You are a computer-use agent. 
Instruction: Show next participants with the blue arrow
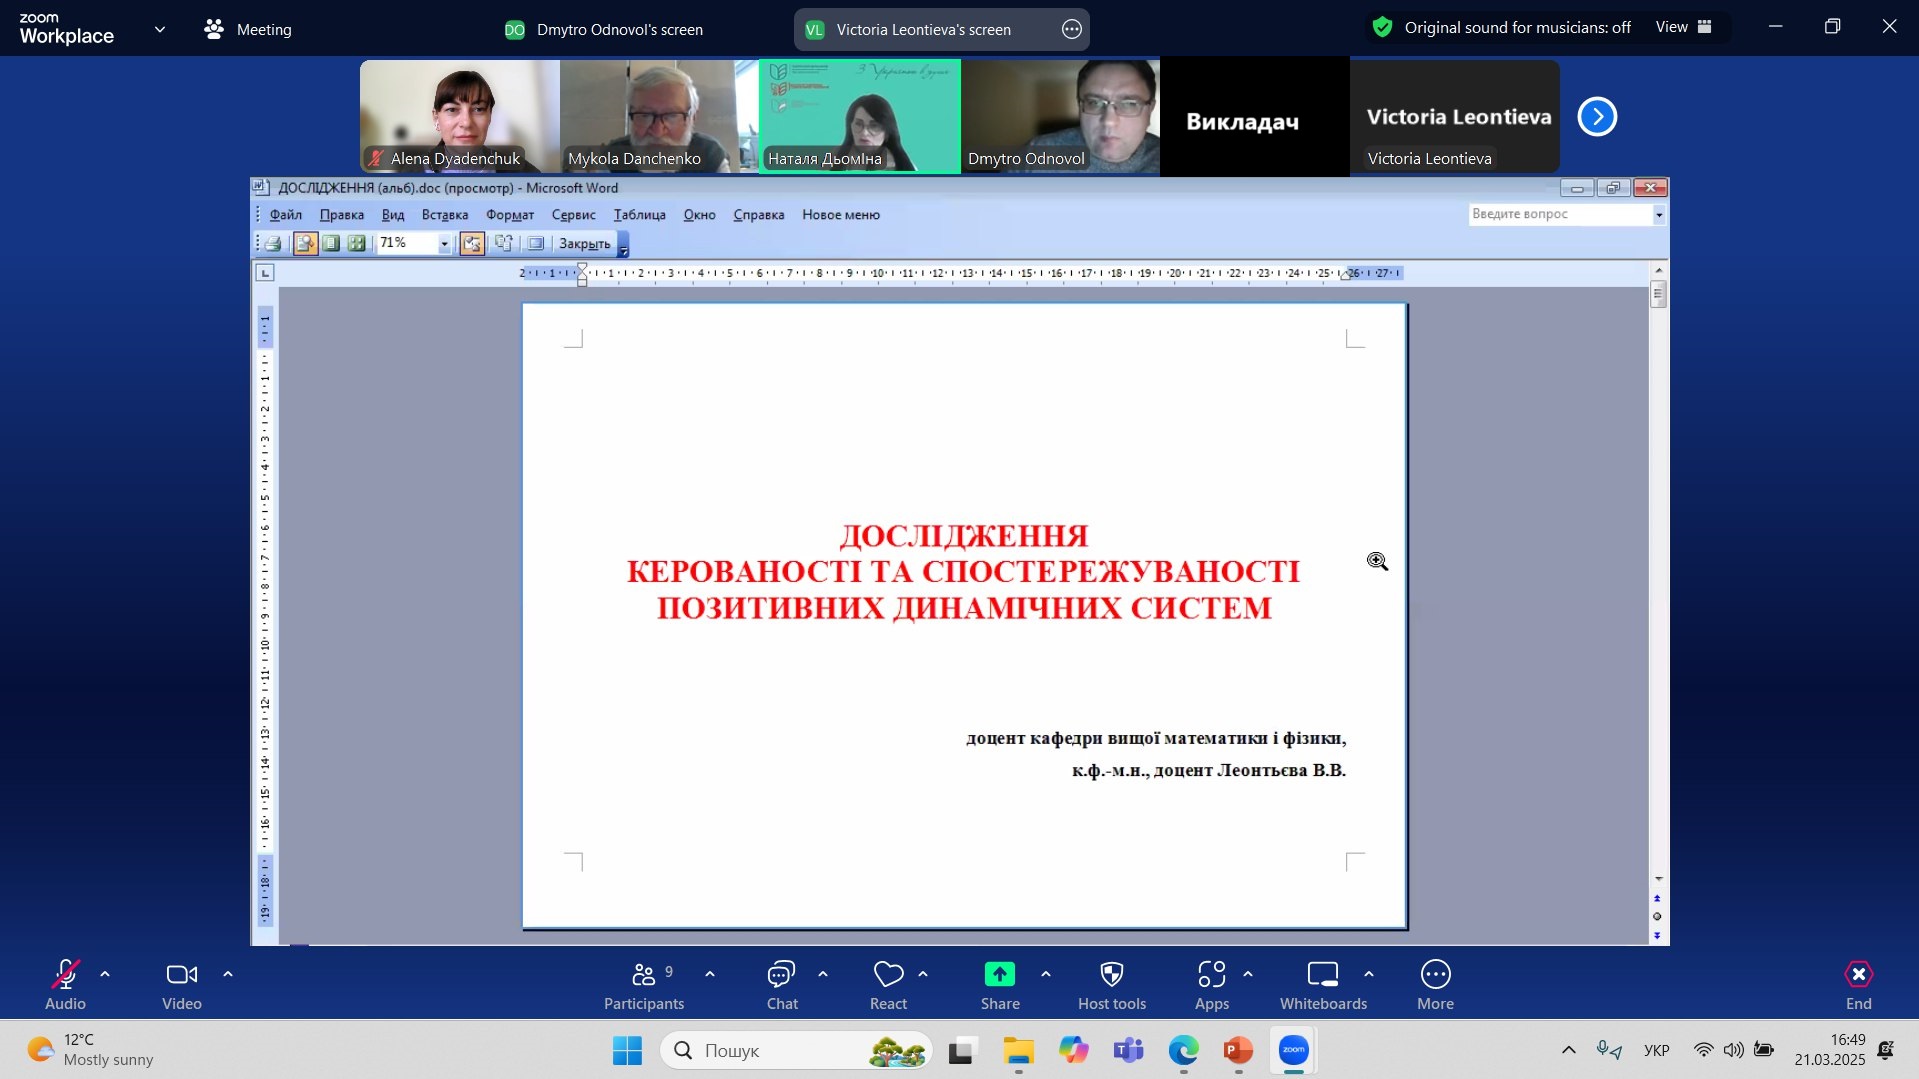tap(1596, 117)
